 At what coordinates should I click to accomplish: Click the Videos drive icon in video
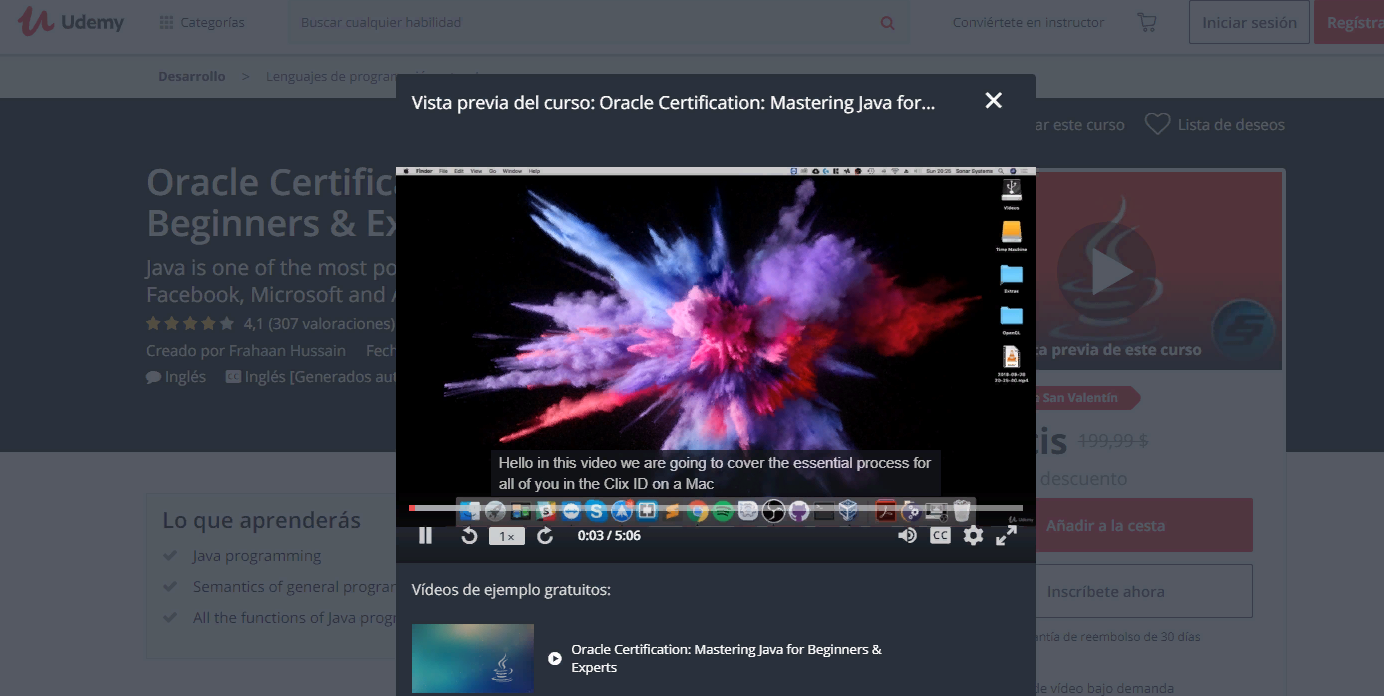1011,190
